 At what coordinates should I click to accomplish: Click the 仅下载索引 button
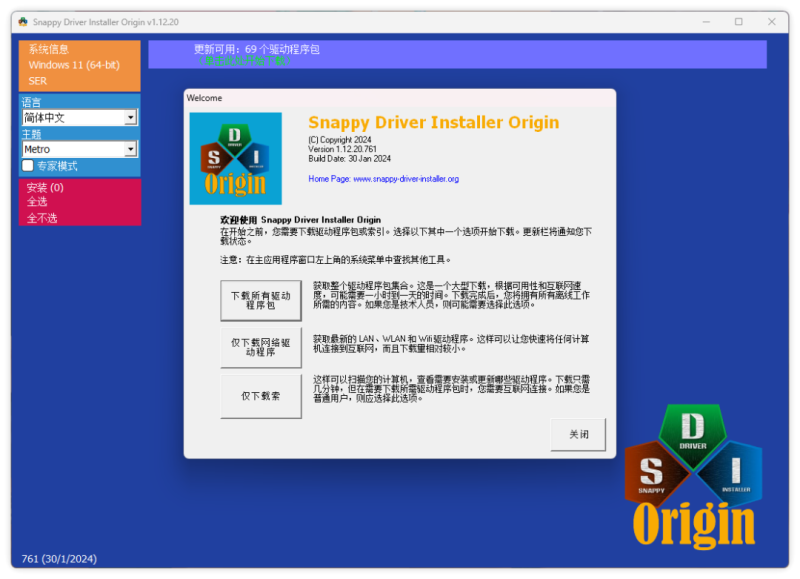click(260, 395)
